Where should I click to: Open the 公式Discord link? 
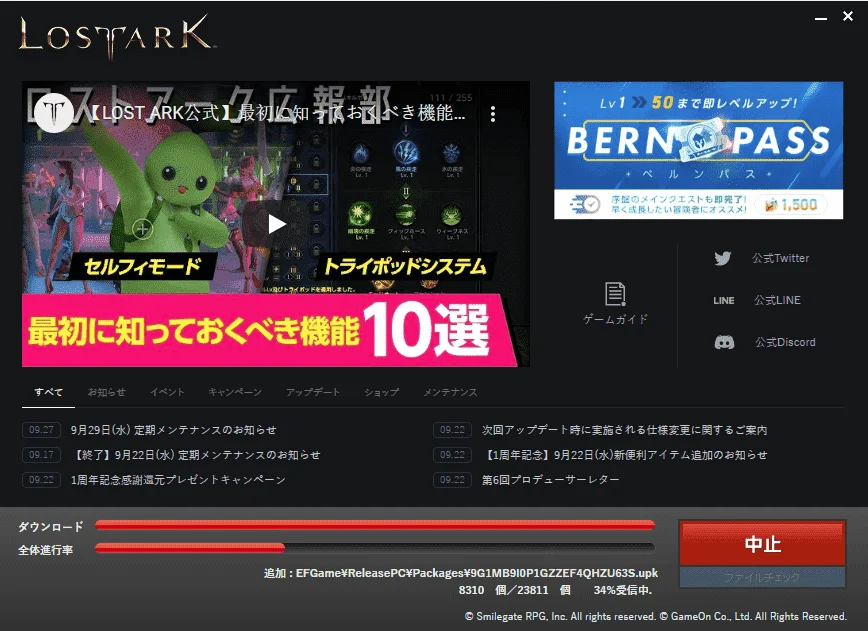(785, 343)
